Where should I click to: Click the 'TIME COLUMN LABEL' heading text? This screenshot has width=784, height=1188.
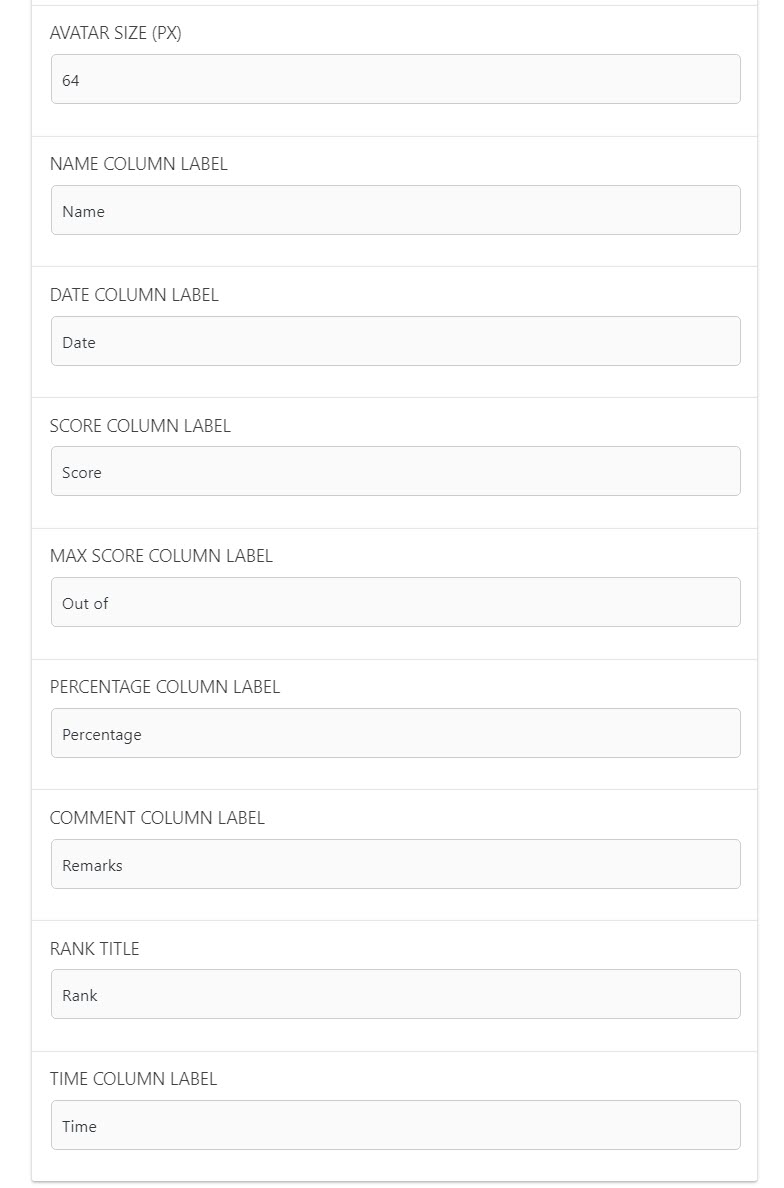(133, 1079)
